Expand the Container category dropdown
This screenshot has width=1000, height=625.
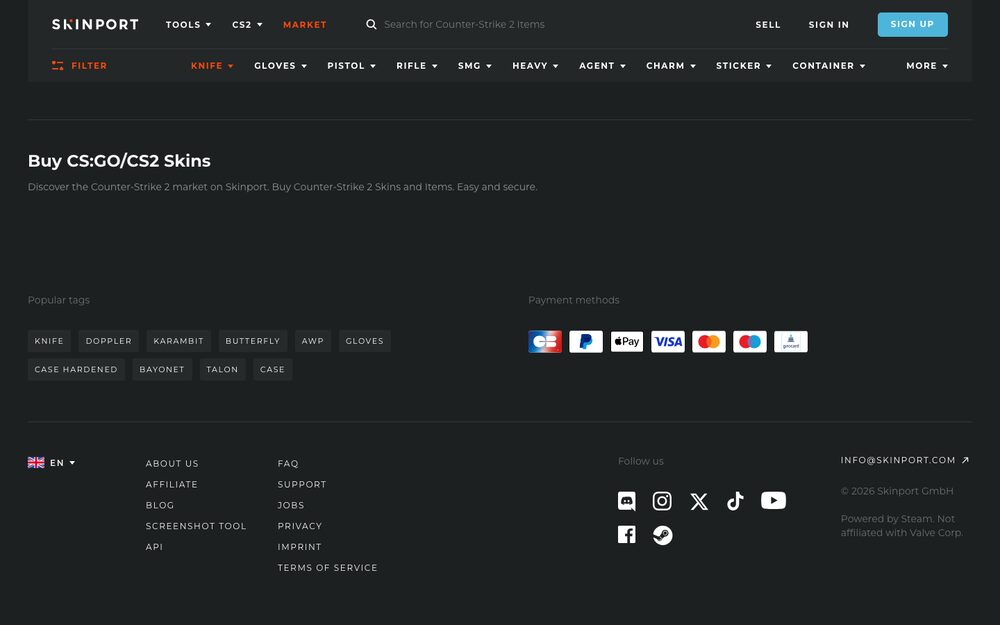point(829,66)
